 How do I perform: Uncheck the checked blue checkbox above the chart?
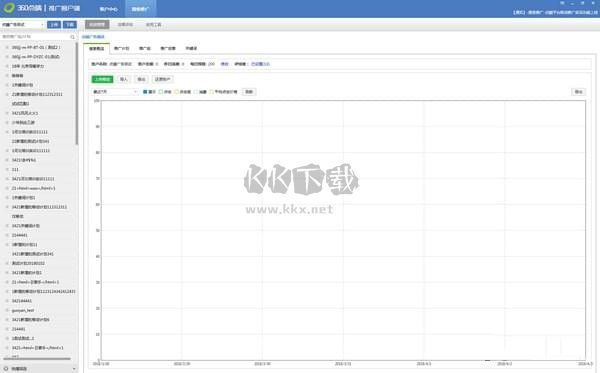[x=145, y=92]
